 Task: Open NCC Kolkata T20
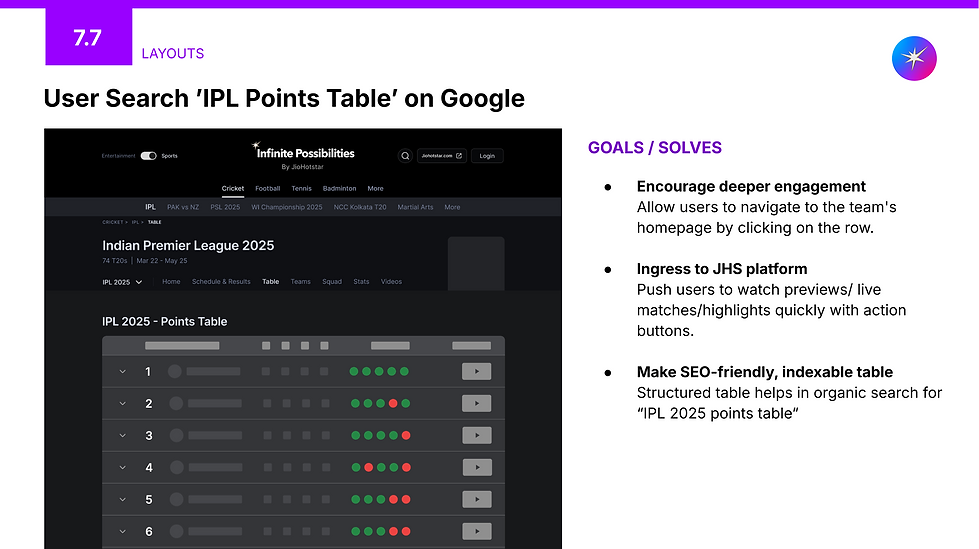360,207
